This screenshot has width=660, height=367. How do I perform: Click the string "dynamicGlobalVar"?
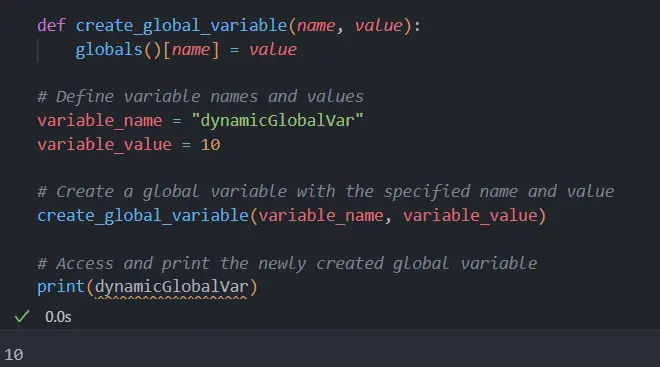277,121
